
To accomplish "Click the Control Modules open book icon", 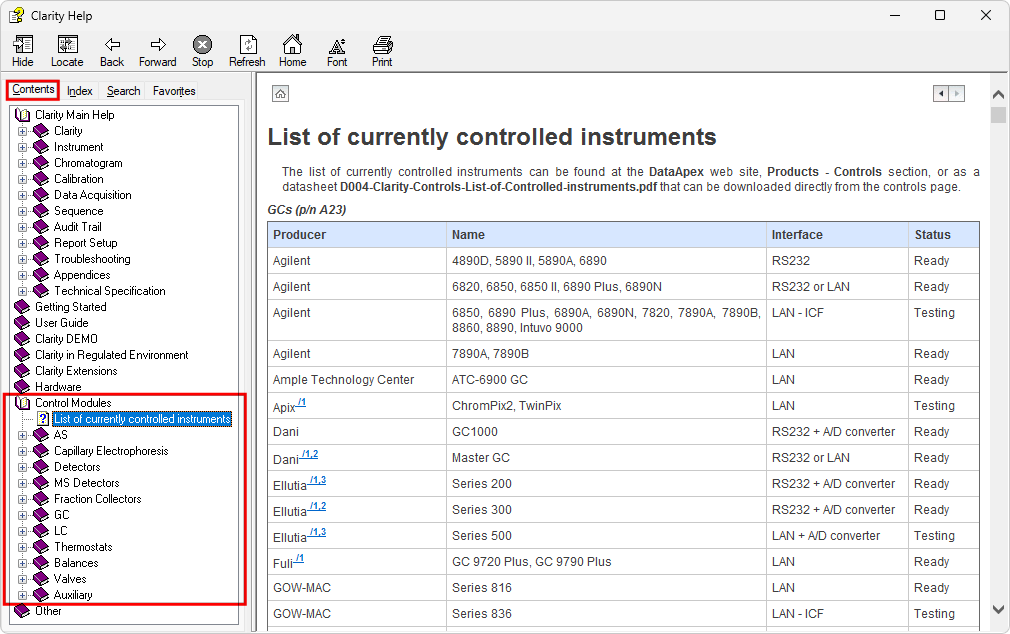I will pyautogui.click(x=23, y=403).
